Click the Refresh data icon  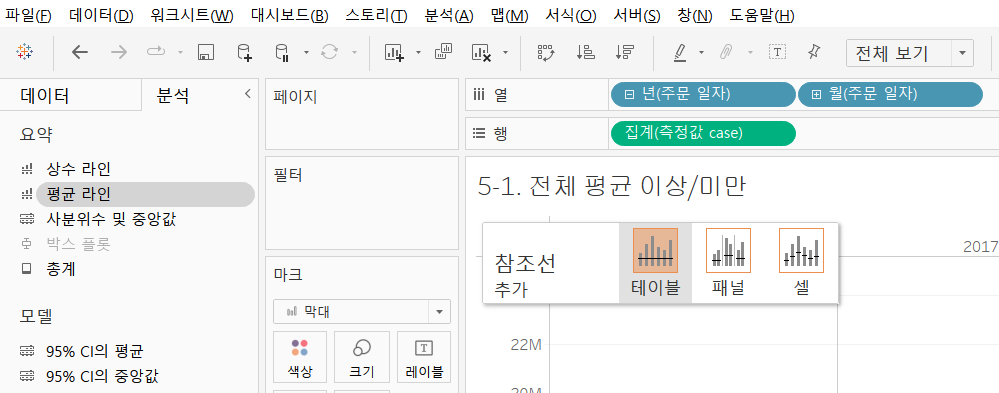(329, 52)
